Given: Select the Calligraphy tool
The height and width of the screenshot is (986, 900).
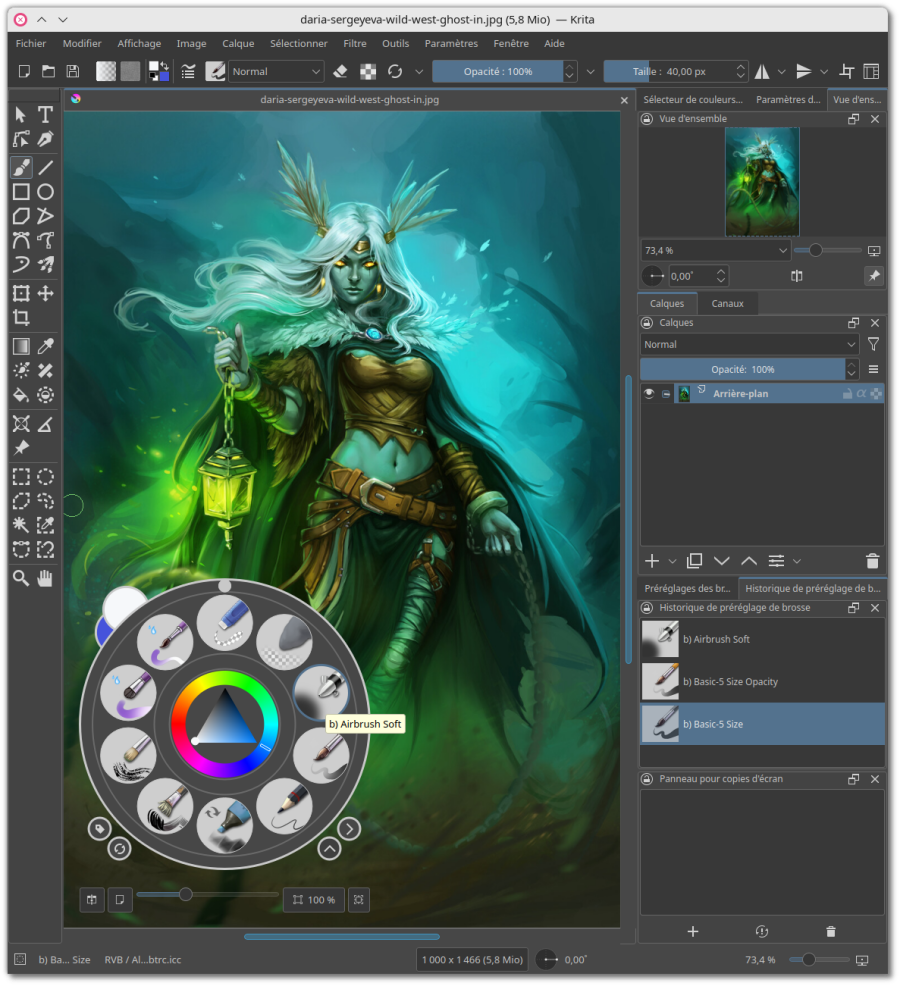Looking at the screenshot, I should pos(45,139).
